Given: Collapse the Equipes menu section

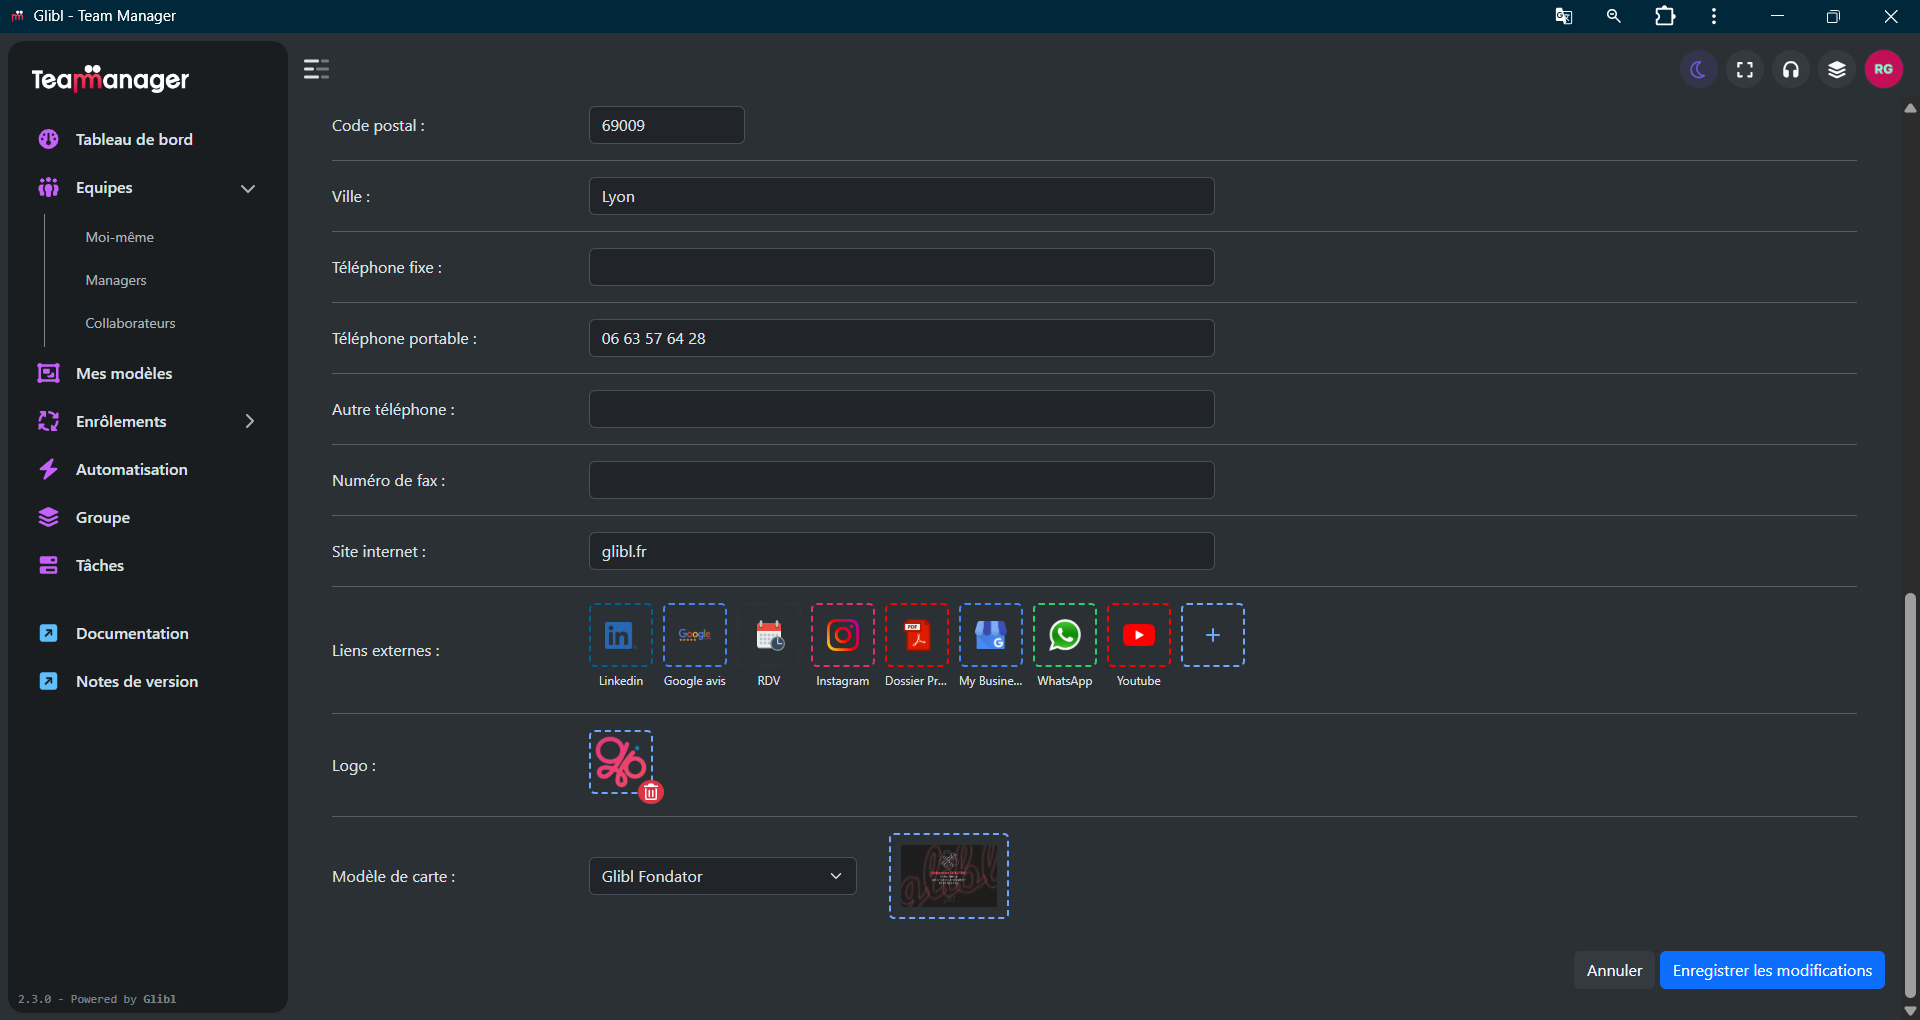Looking at the screenshot, I should coord(247,188).
